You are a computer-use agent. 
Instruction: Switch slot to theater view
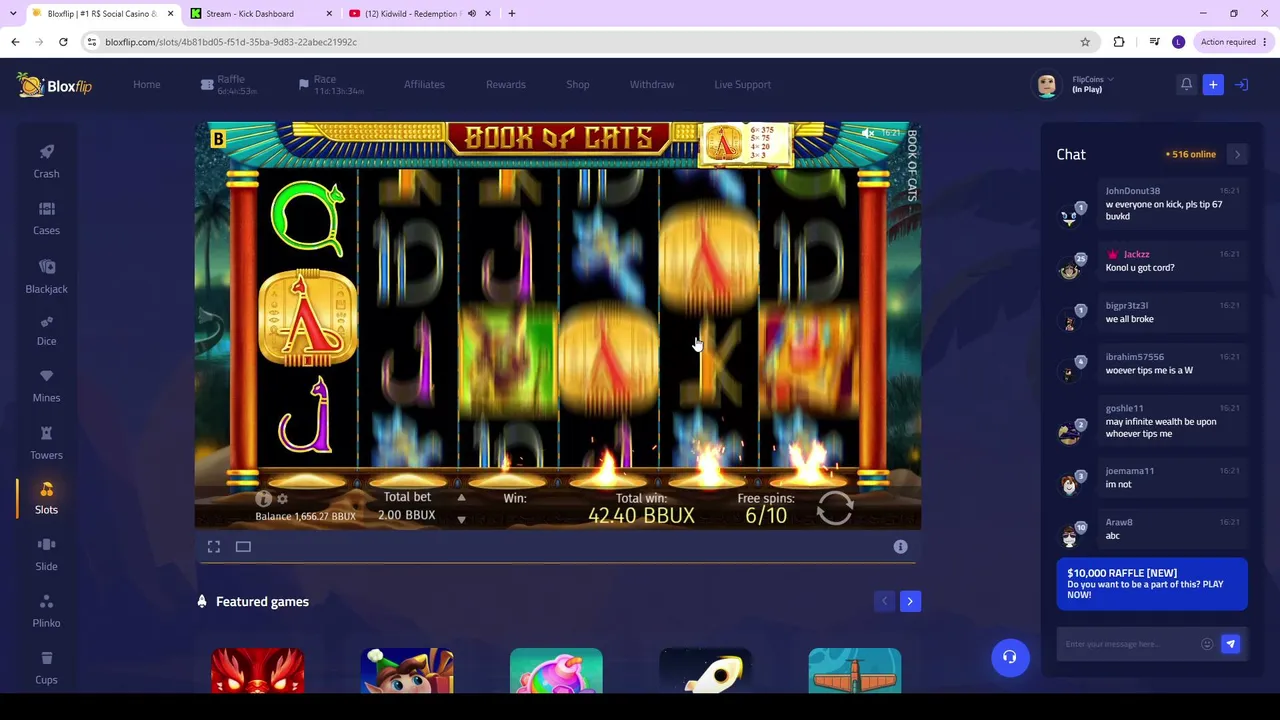tap(243, 547)
